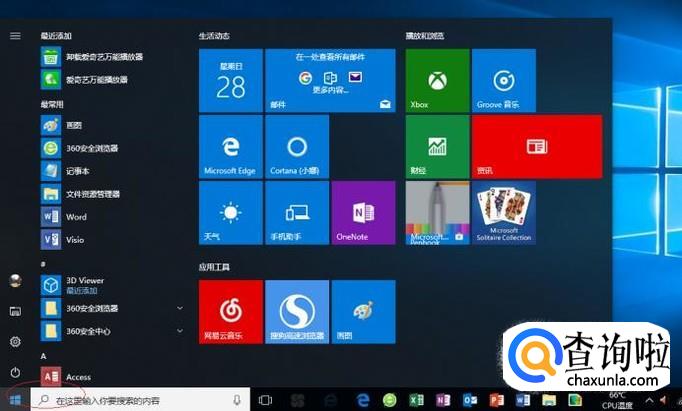Open the red 资讯 news tile

537,147
